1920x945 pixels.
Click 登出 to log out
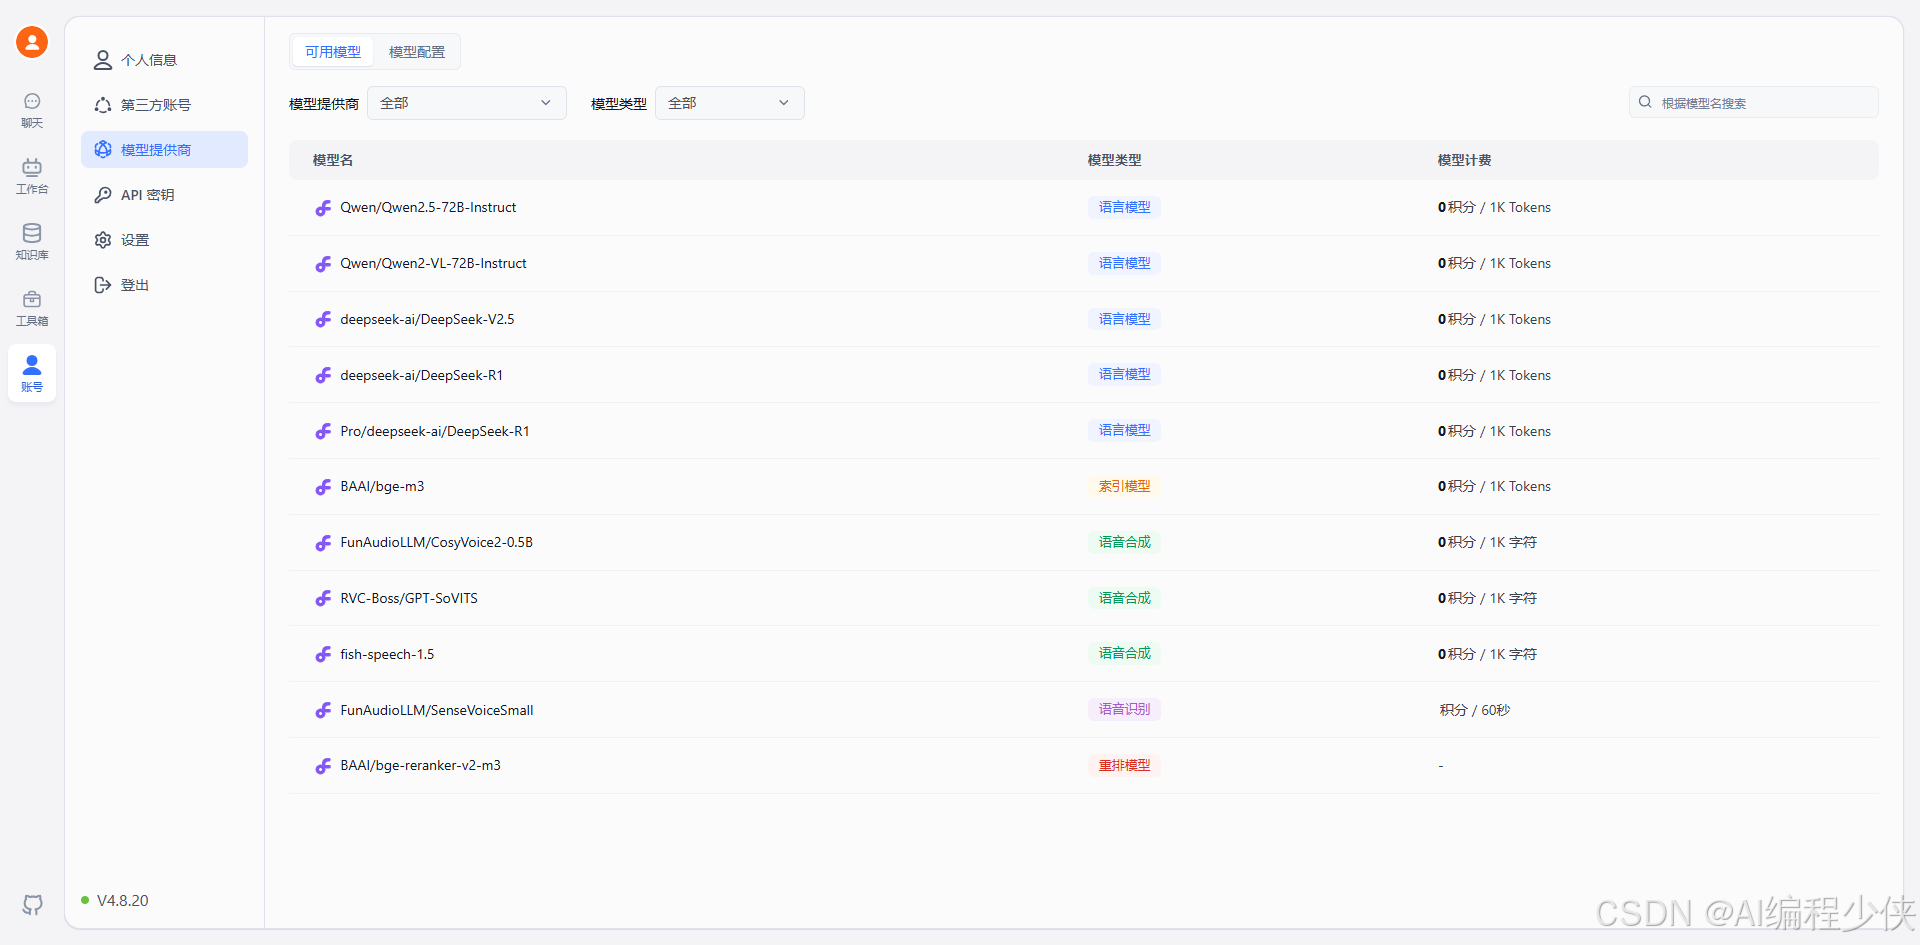tap(164, 285)
